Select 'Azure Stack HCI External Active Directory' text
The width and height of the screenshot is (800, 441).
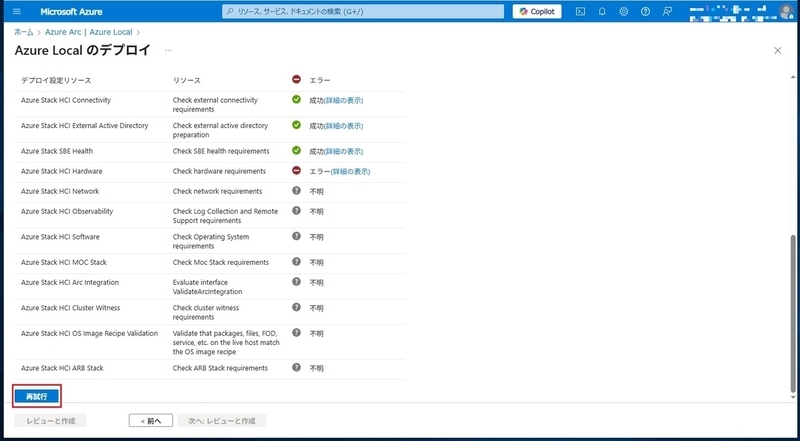click(85, 126)
